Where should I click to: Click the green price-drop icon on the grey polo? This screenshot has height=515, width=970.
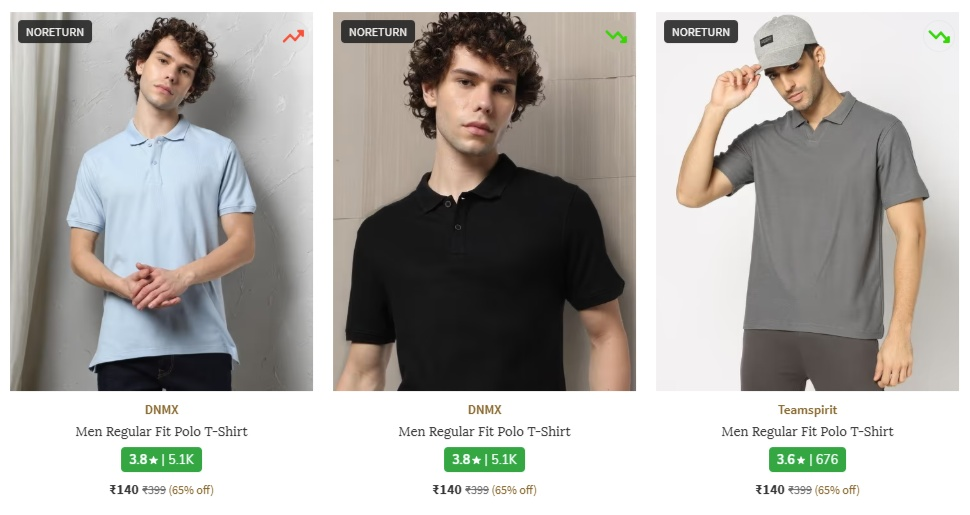[x=939, y=37]
